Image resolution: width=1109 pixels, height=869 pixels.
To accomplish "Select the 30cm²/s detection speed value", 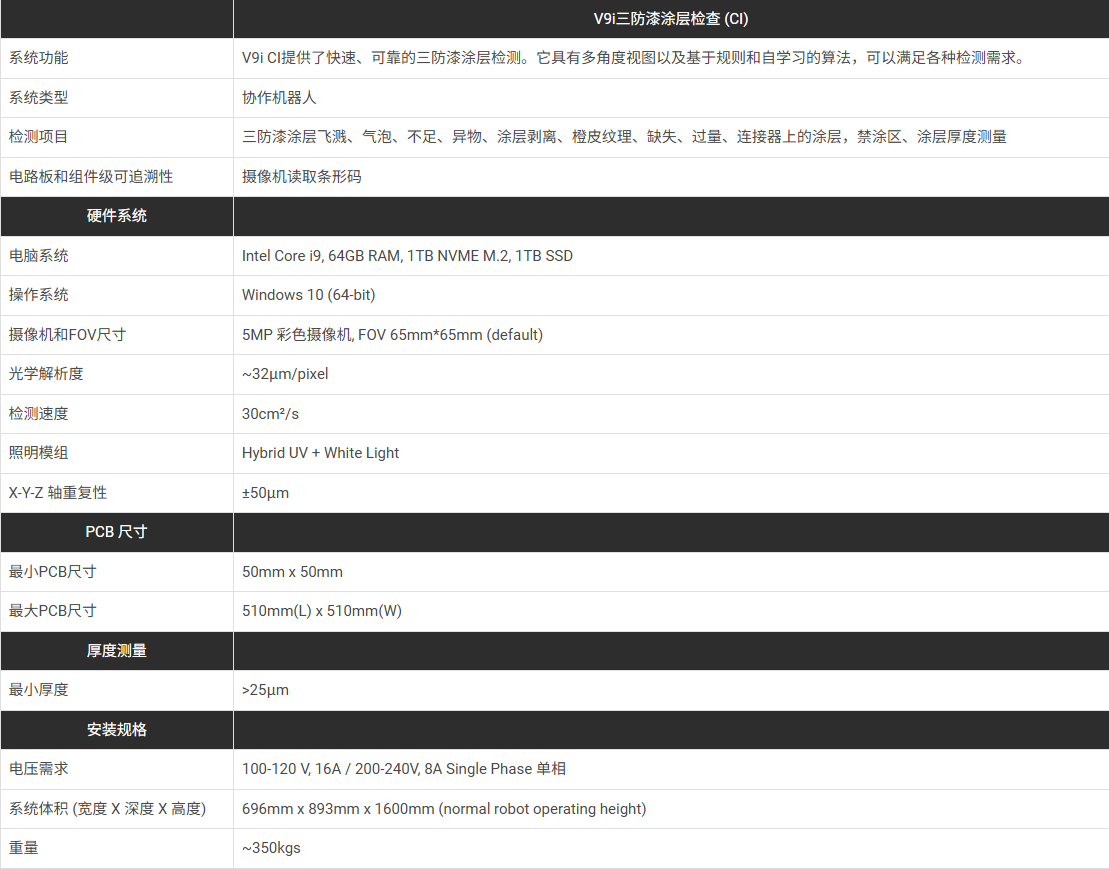I will tap(270, 414).
